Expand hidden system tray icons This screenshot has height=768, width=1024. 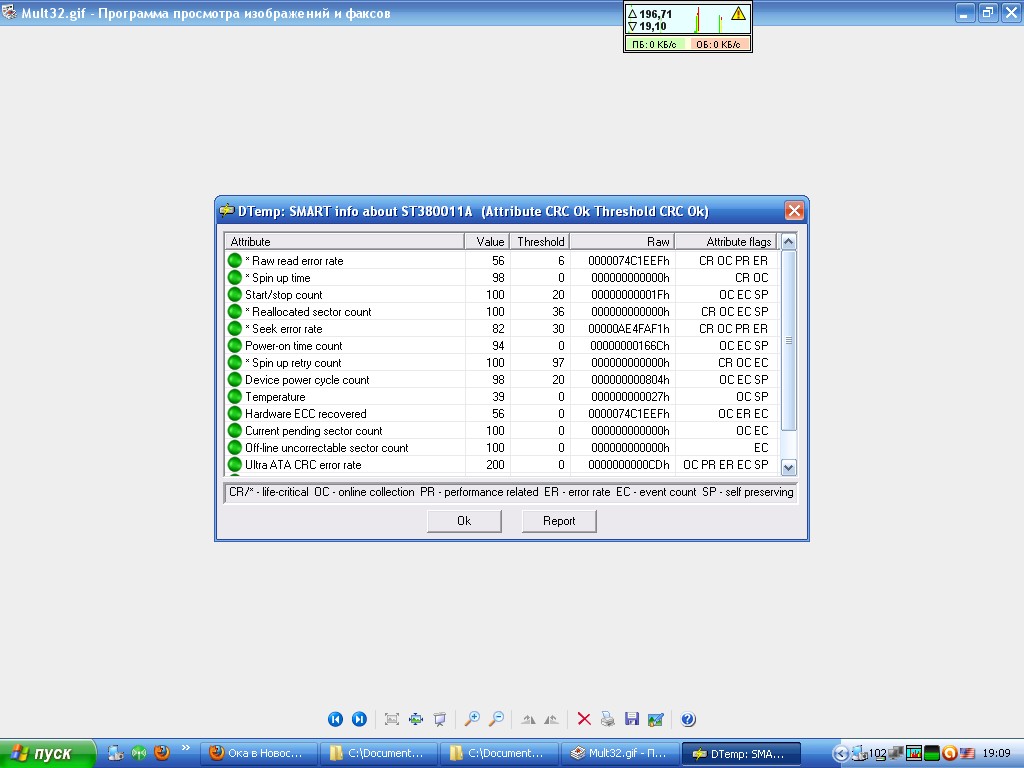pyautogui.click(x=840, y=754)
